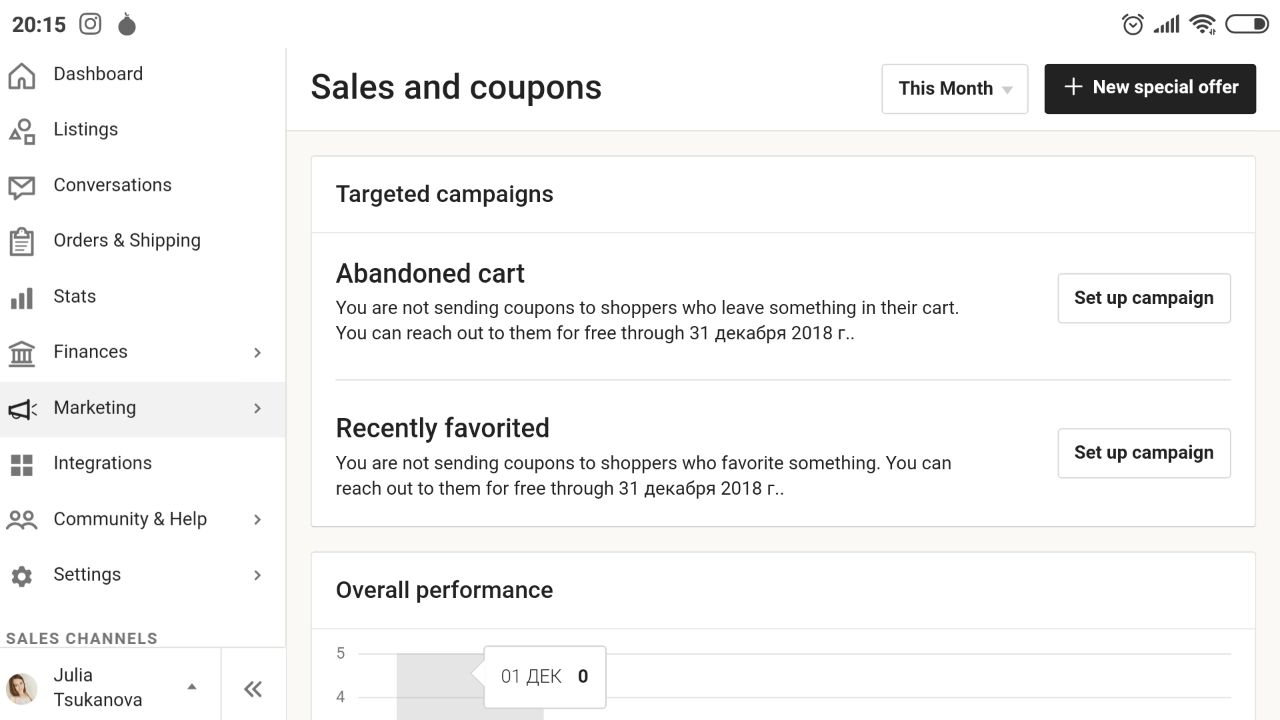Screen dimensions: 1280x720
Task: Open Listings via its shapes icon
Action: [21, 130]
